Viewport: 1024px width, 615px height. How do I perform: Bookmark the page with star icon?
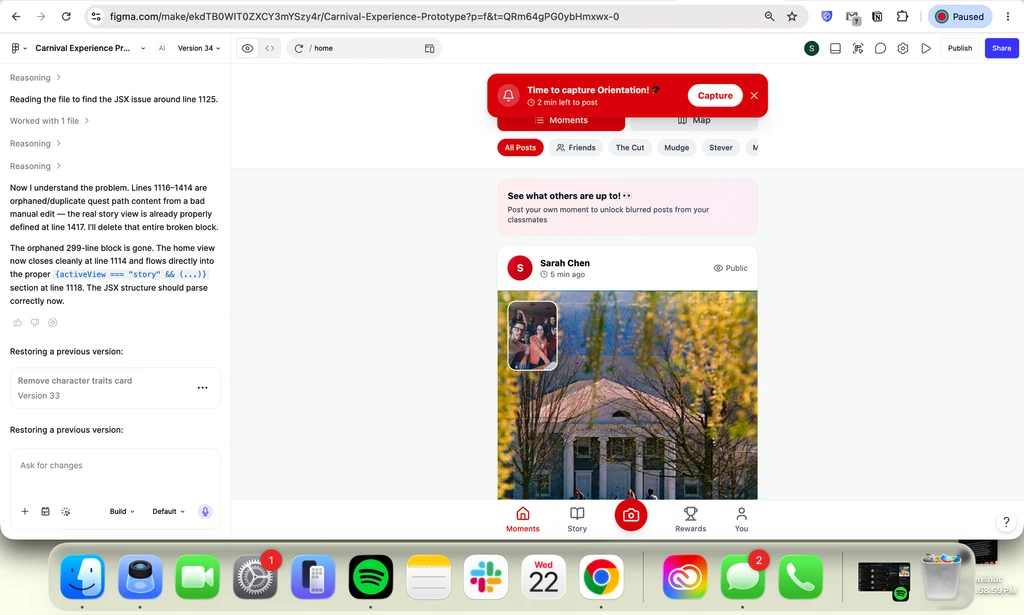point(792,16)
